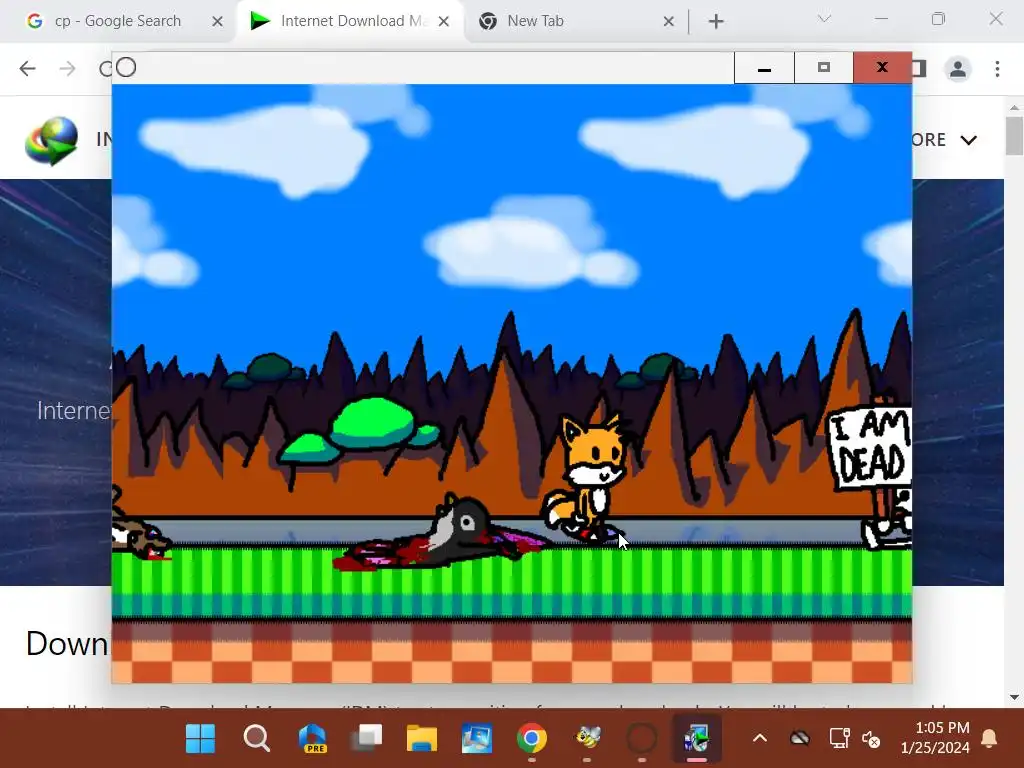Open network status tray icon
The image size is (1024, 768).
pyautogui.click(x=839, y=739)
